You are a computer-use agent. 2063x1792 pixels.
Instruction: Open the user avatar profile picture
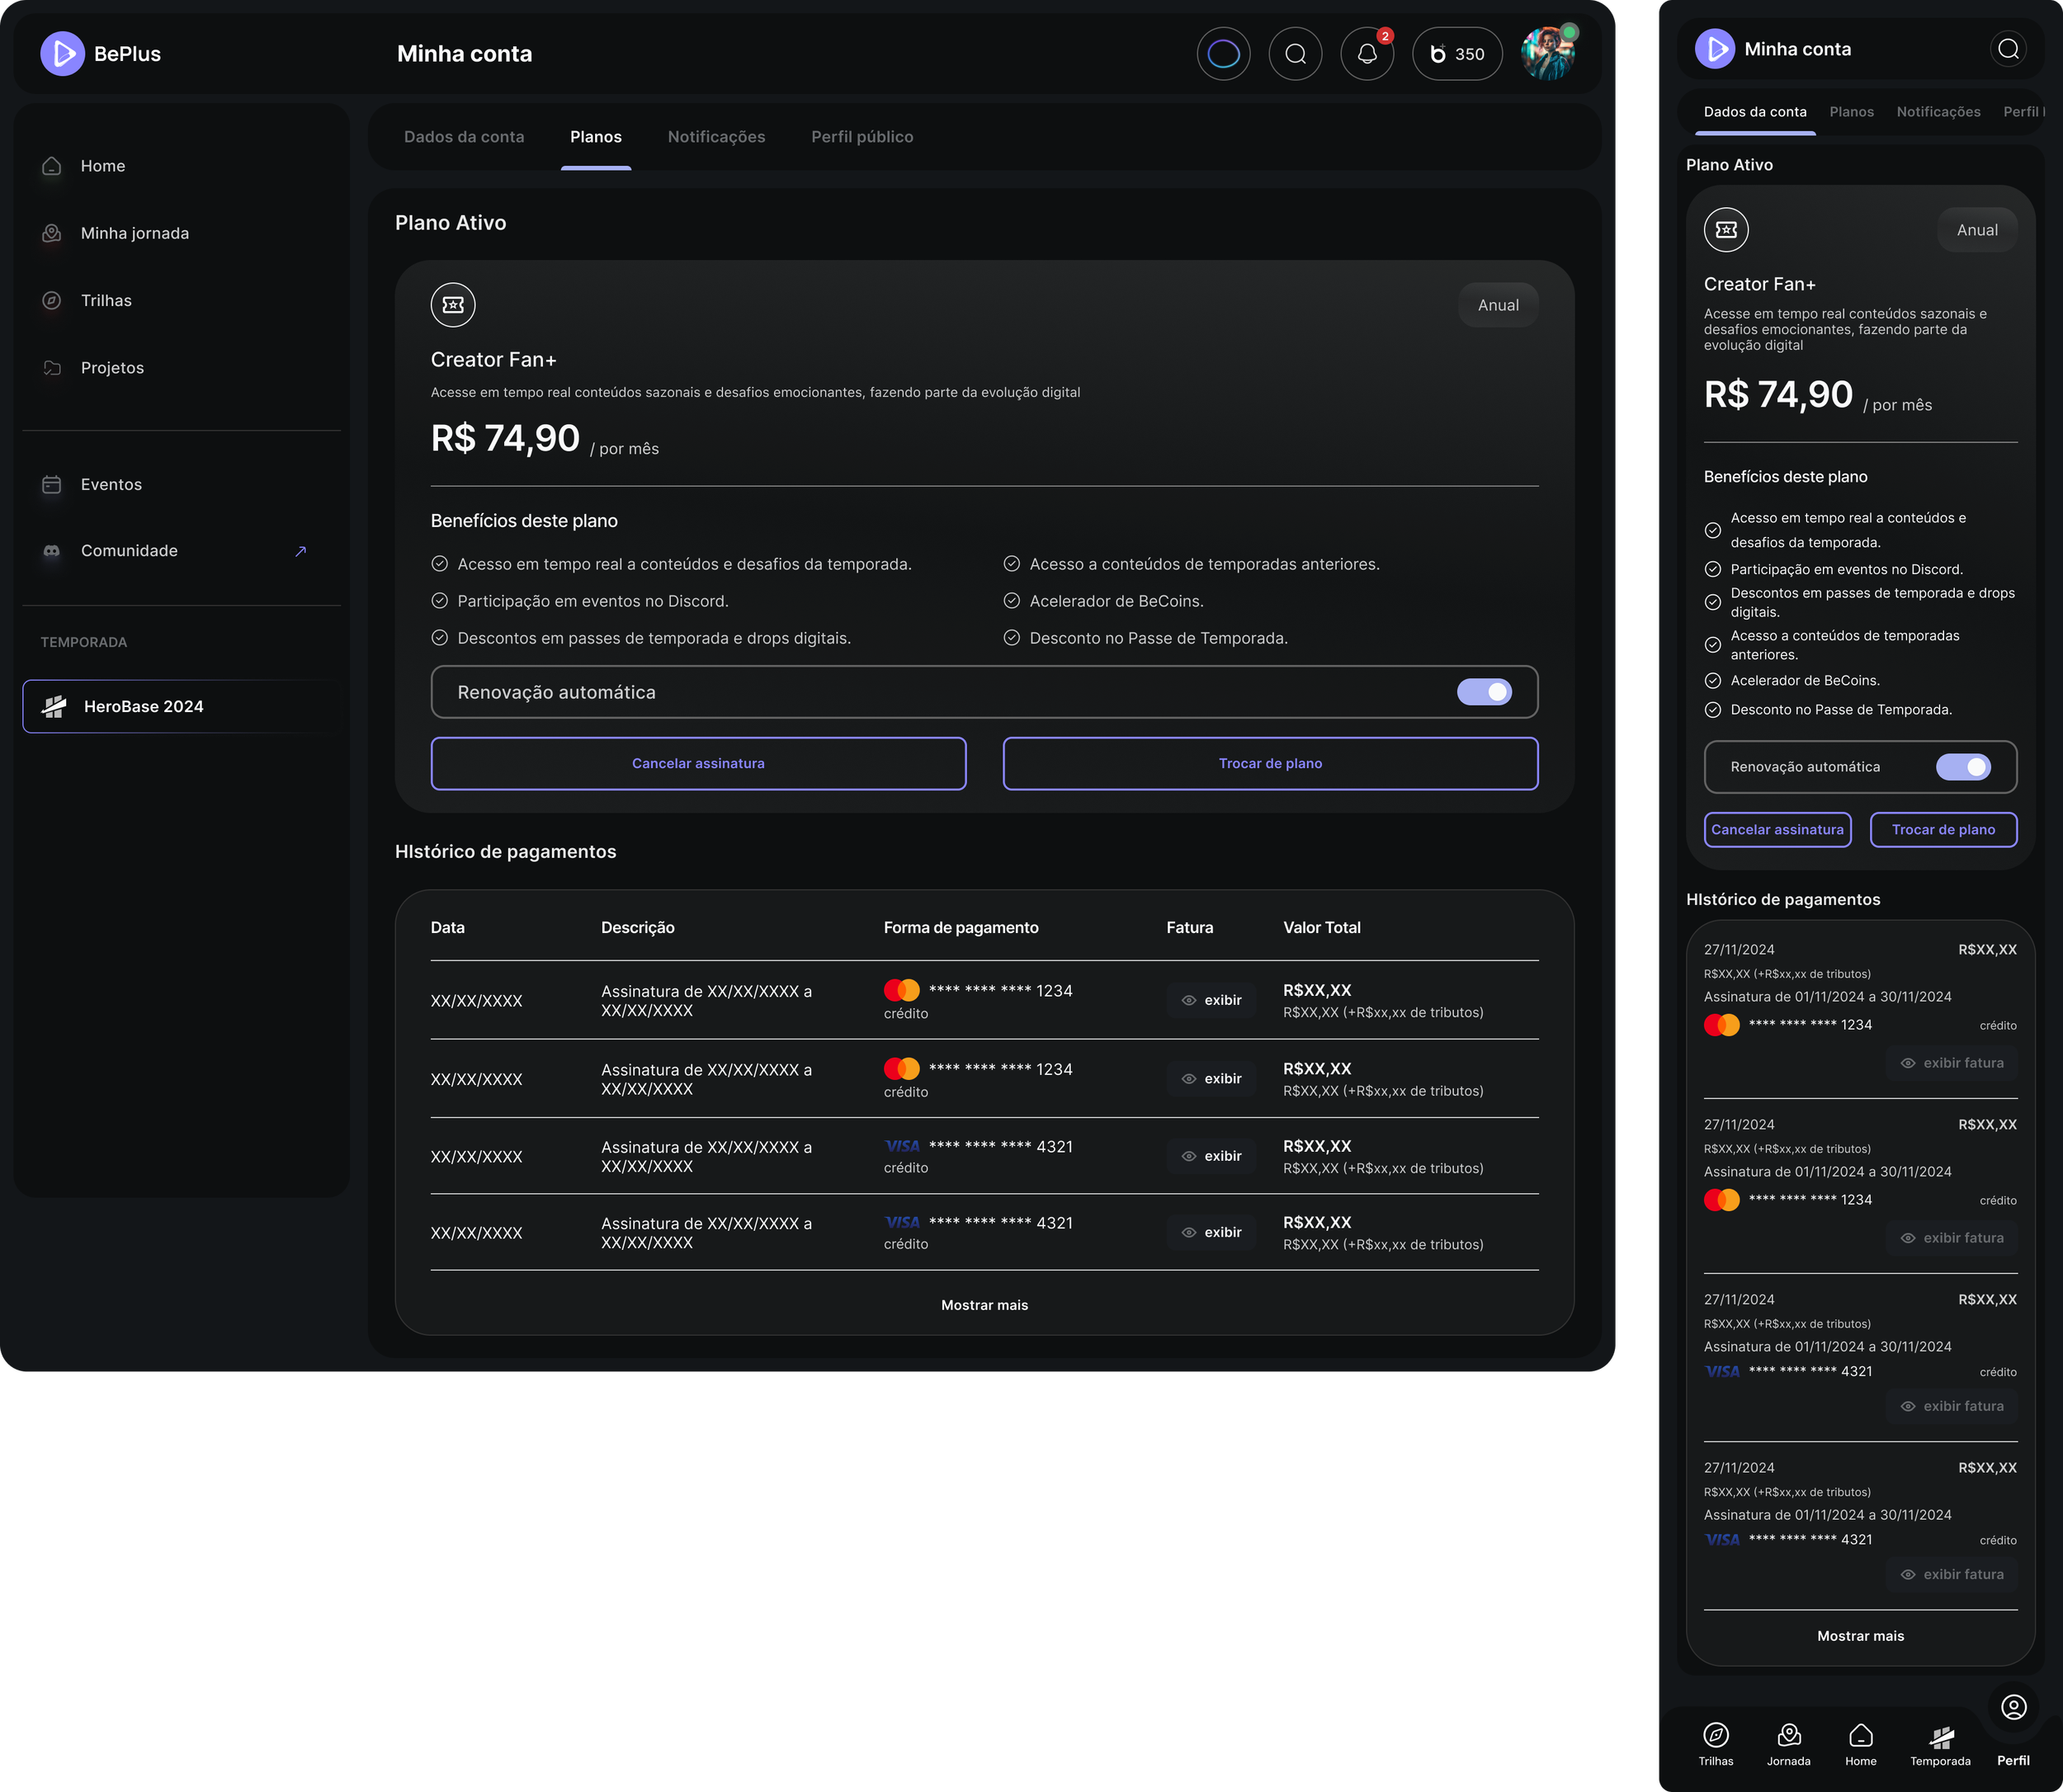pyautogui.click(x=1547, y=54)
